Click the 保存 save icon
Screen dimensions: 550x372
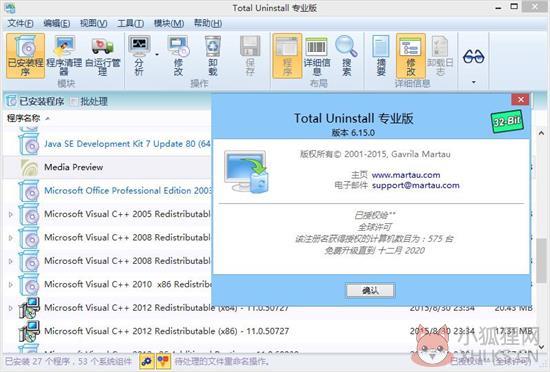pos(250,55)
